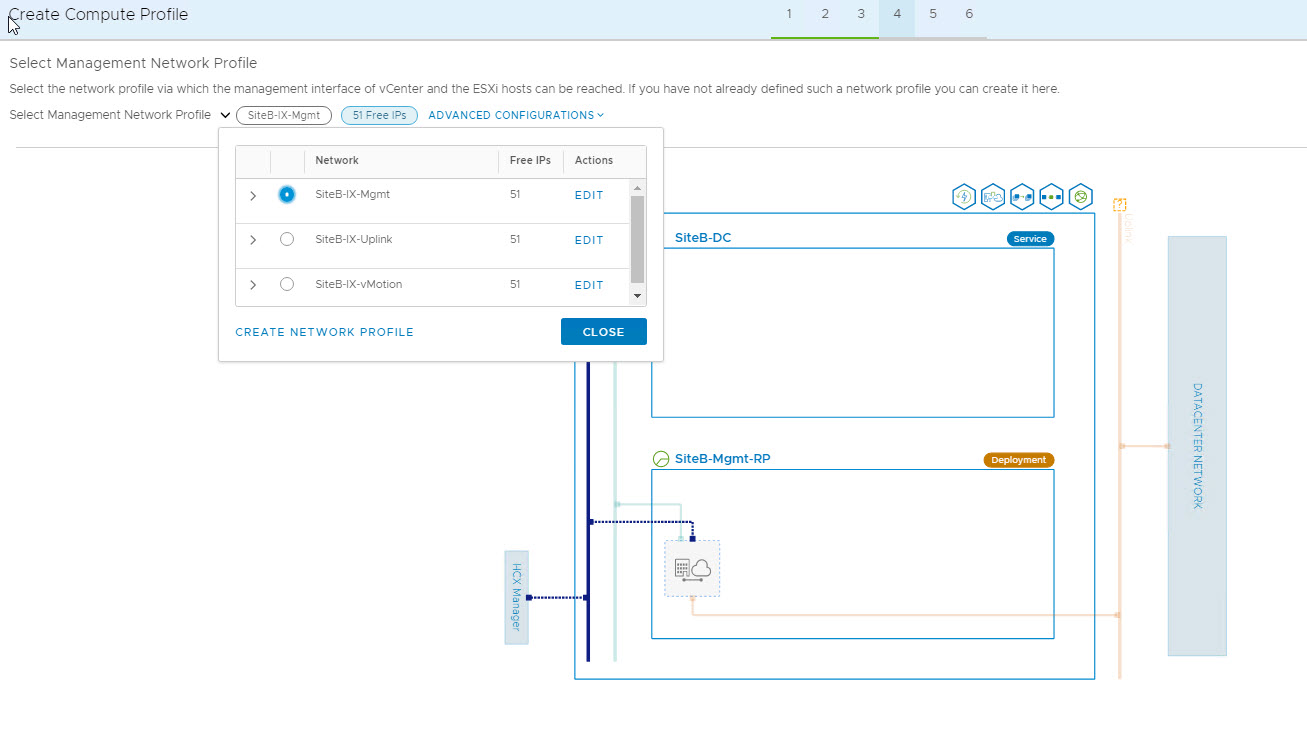Image resolution: width=1307 pixels, height=740 pixels.
Task: Click Edit for the SiteB-IX-vMotion network
Action: 589,285
